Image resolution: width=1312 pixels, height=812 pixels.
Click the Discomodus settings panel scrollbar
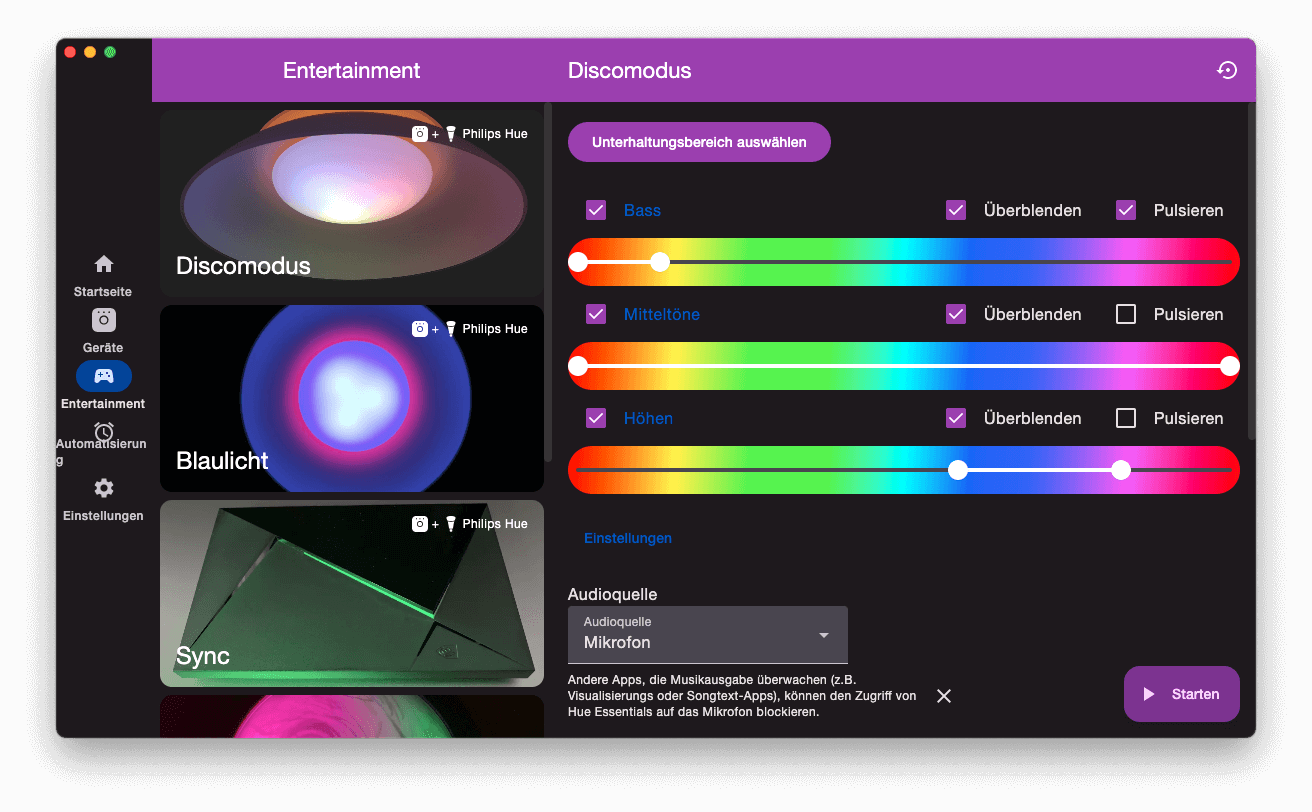[x=1252, y=270]
